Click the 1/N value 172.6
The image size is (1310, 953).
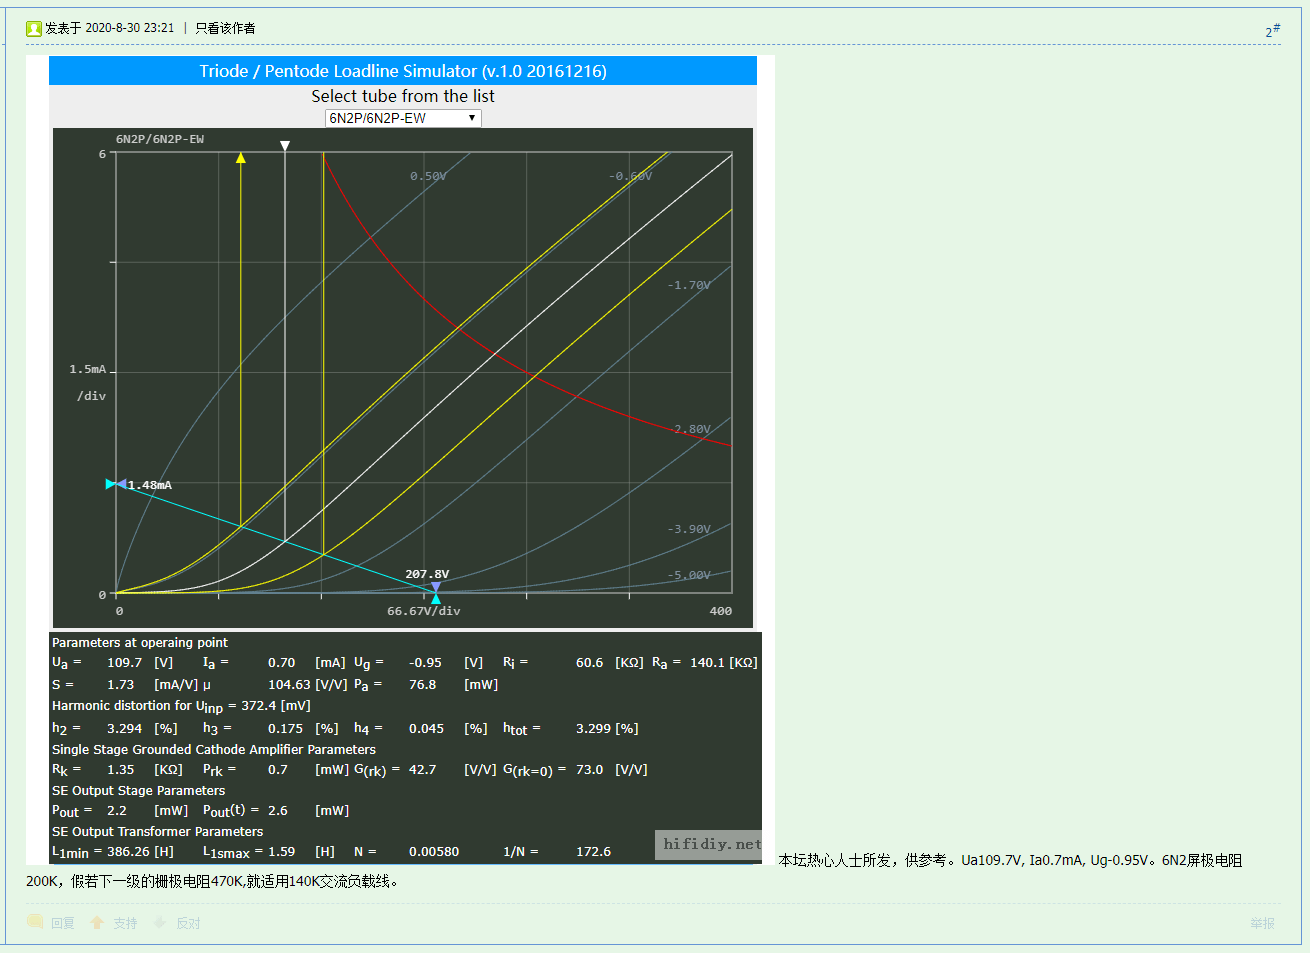594,852
